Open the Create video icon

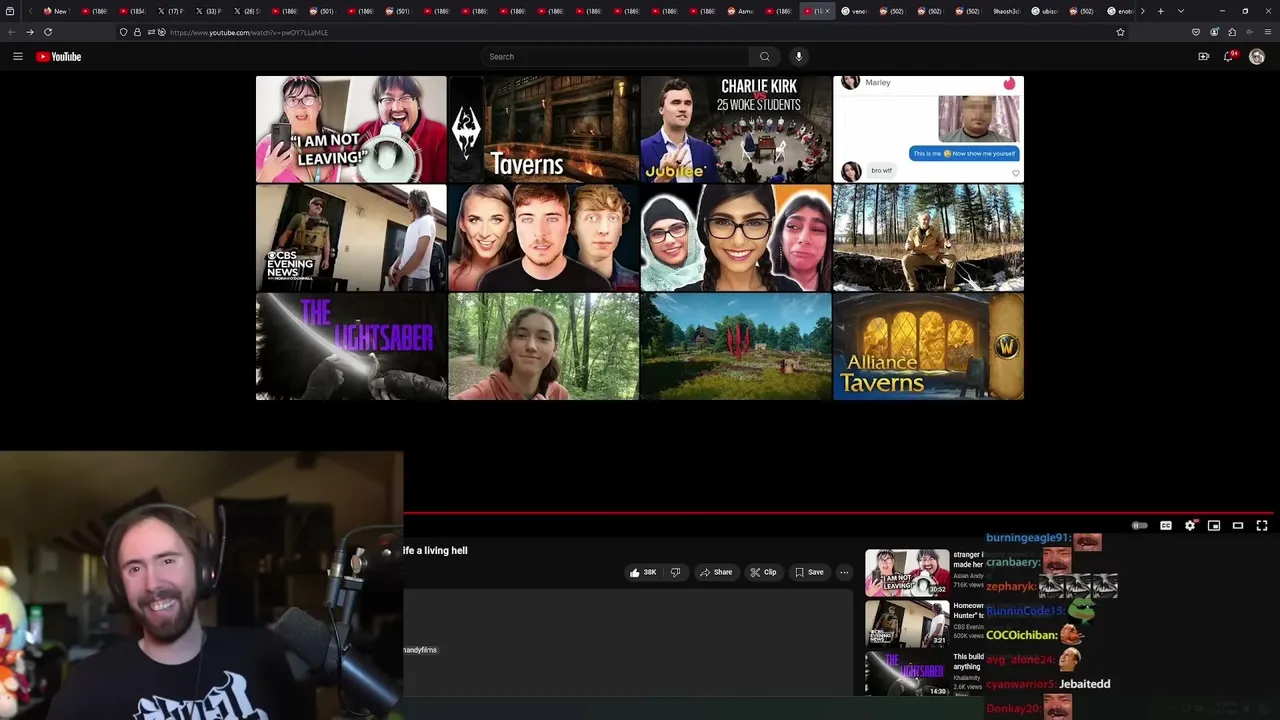1204,57
